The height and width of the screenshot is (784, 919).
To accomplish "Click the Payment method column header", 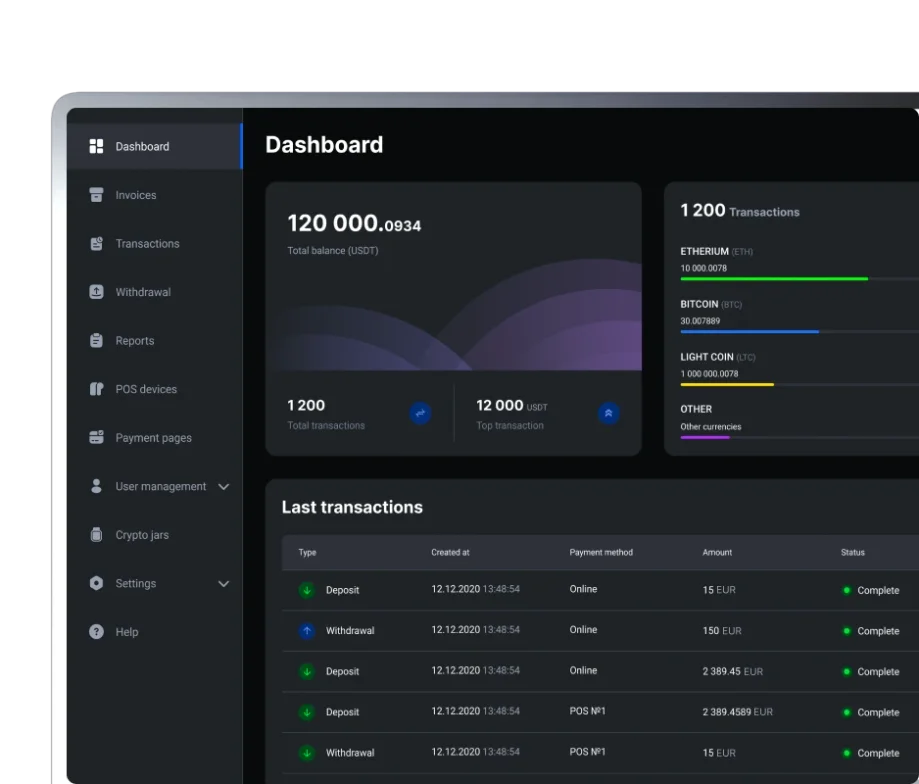I will tap(600, 552).
